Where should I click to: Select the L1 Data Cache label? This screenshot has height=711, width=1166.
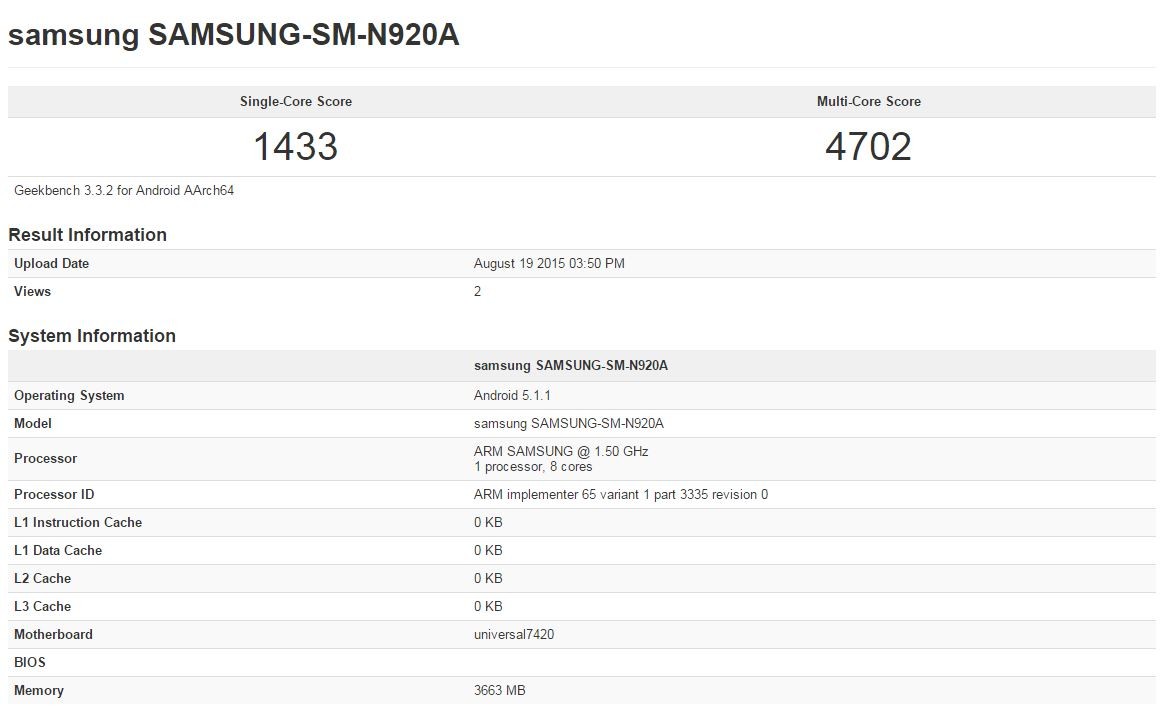click(58, 550)
